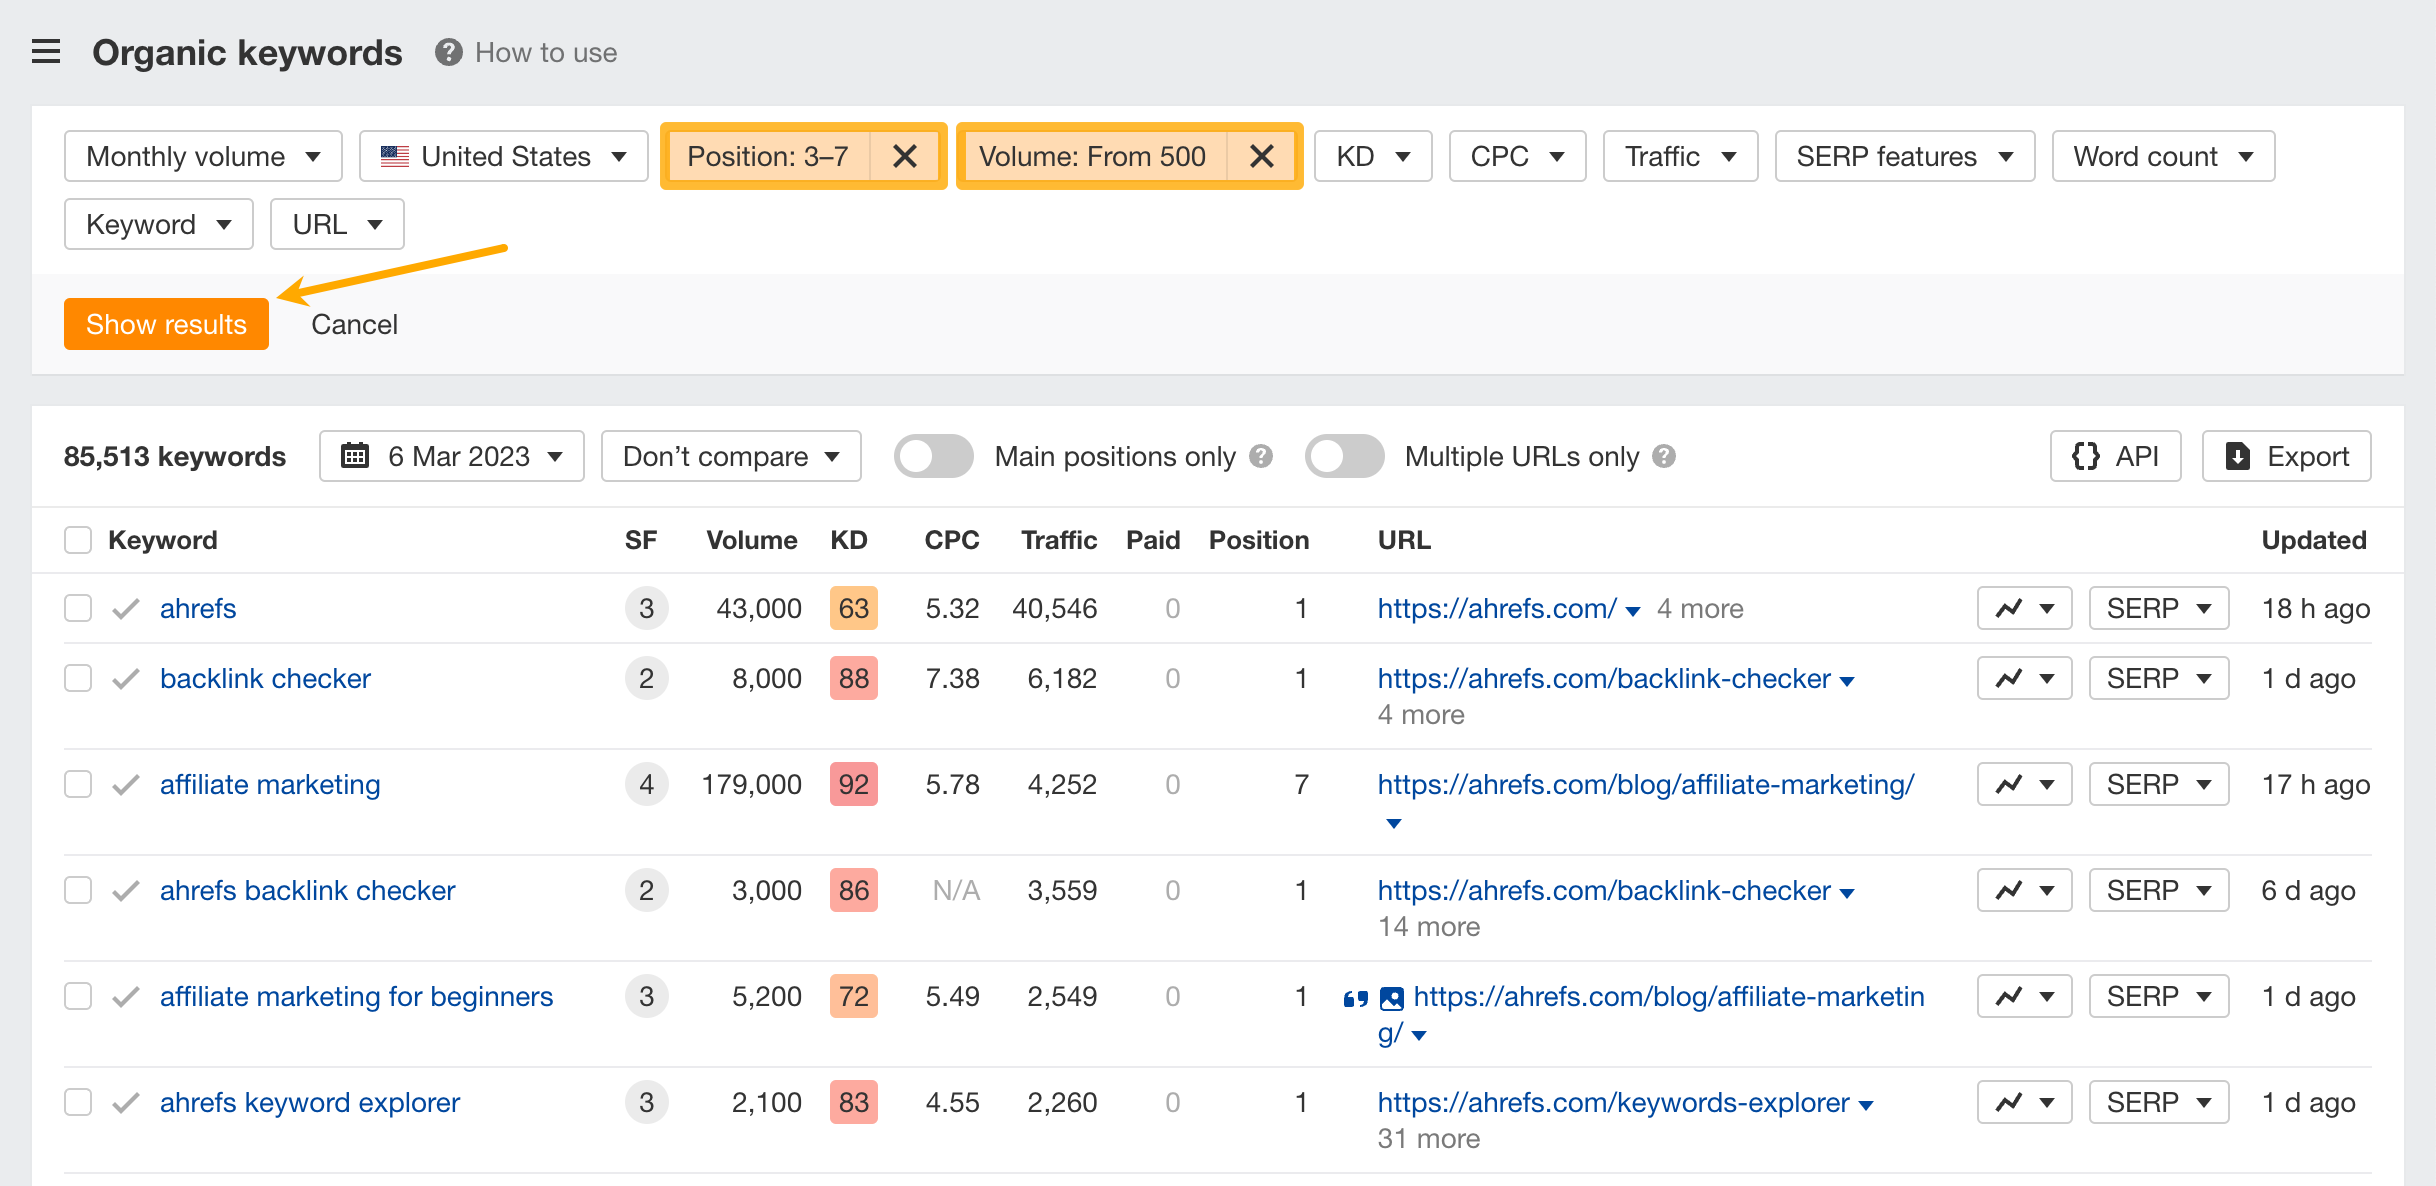Click the How to use help icon
The image size is (2436, 1186).
449,52
